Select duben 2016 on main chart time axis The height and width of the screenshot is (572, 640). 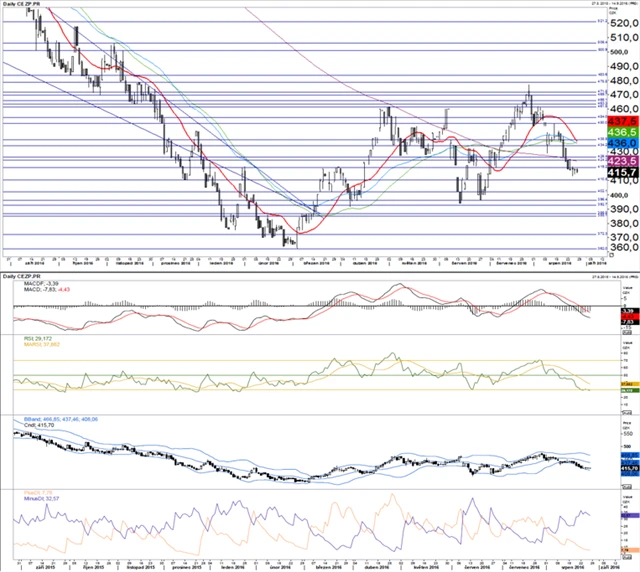tap(358, 264)
